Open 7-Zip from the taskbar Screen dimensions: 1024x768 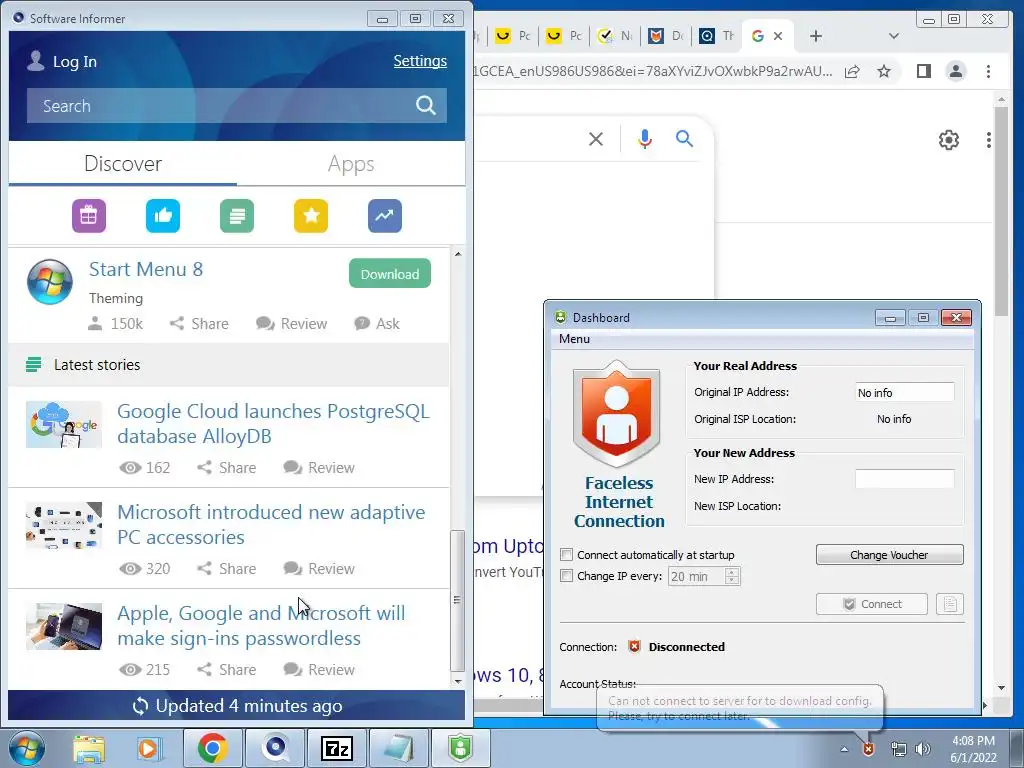click(337, 748)
